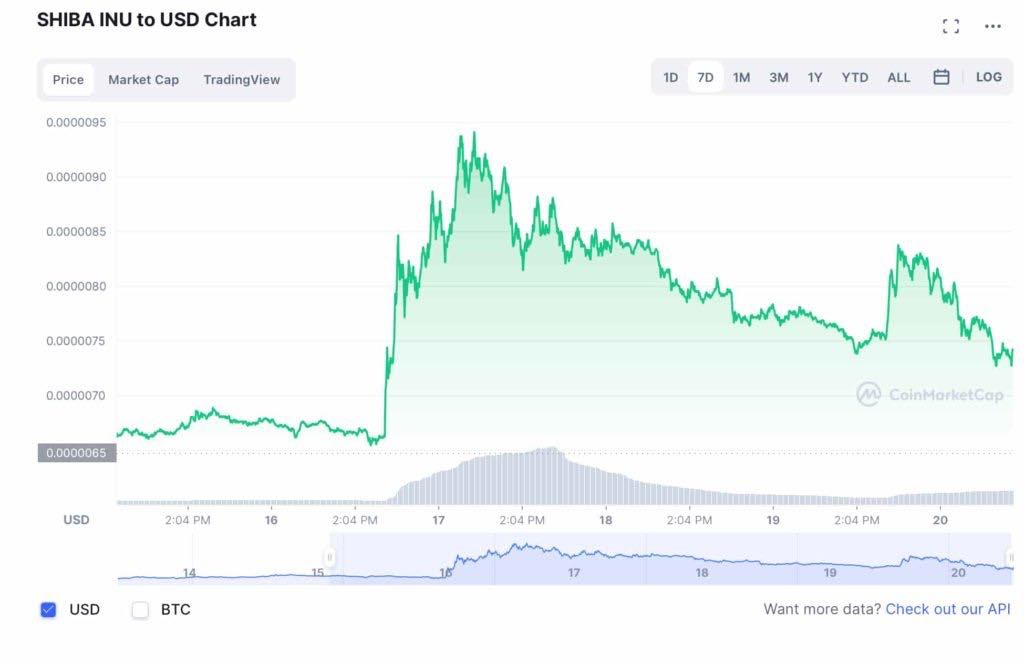This screenshot has height=663, width=1024.
Task: Select the YTD time range
Action: (854, 77)
